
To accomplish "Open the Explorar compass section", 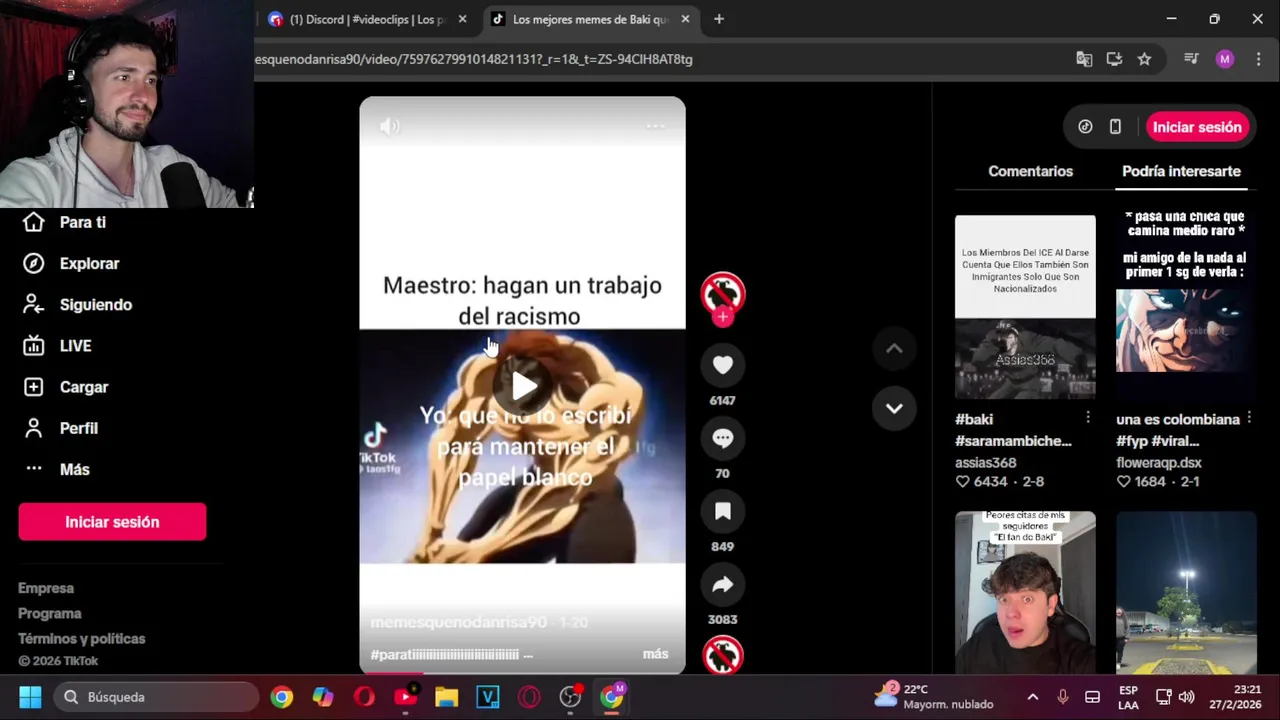I will click(70, 263).
